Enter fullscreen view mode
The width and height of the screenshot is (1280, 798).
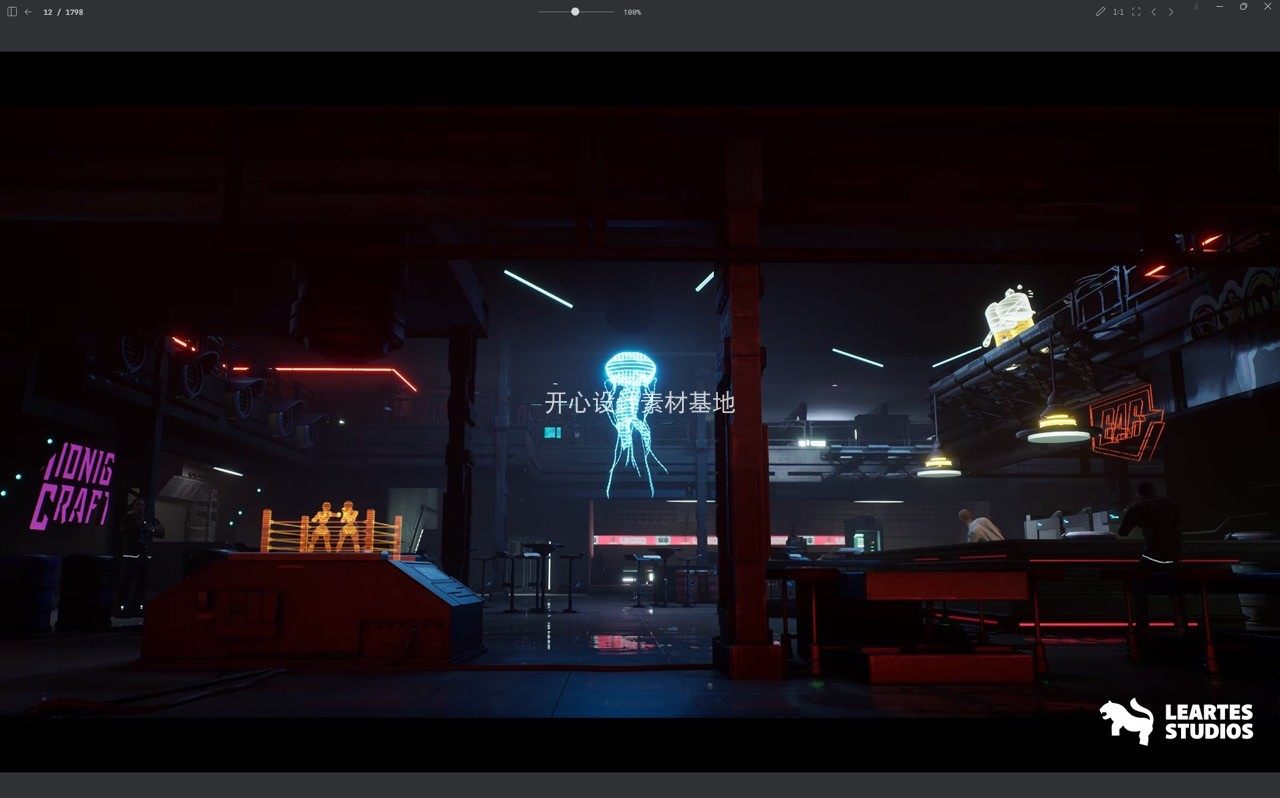(1136, 12)
